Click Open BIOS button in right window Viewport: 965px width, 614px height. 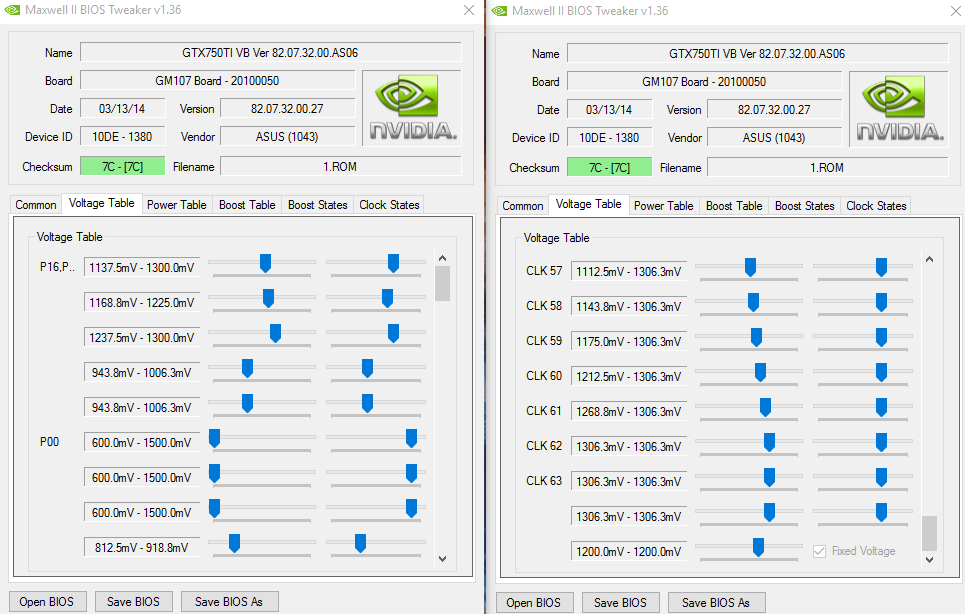(534, 603)
